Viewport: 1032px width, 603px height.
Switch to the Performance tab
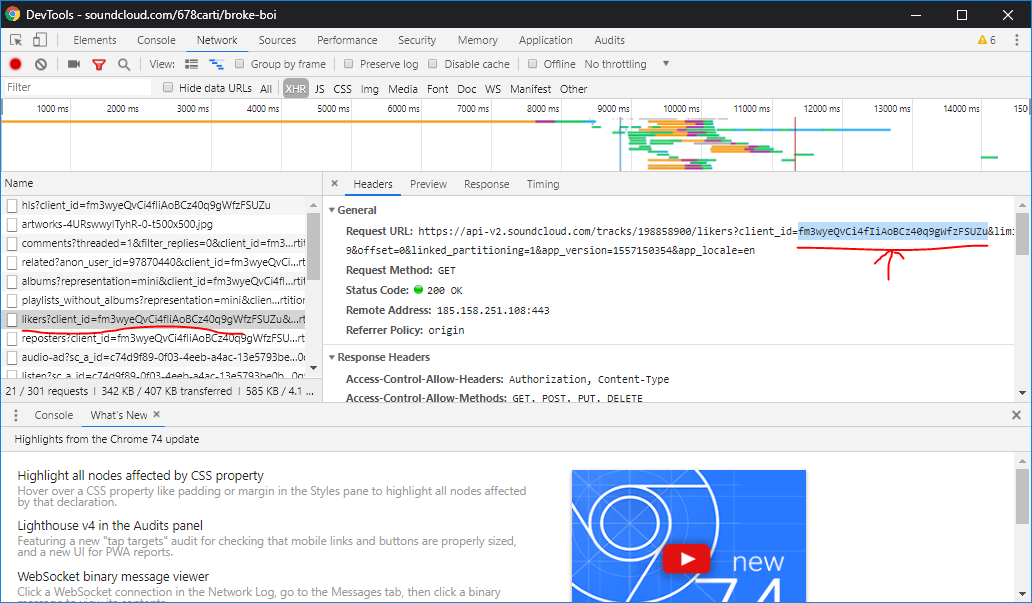(347, 40)
